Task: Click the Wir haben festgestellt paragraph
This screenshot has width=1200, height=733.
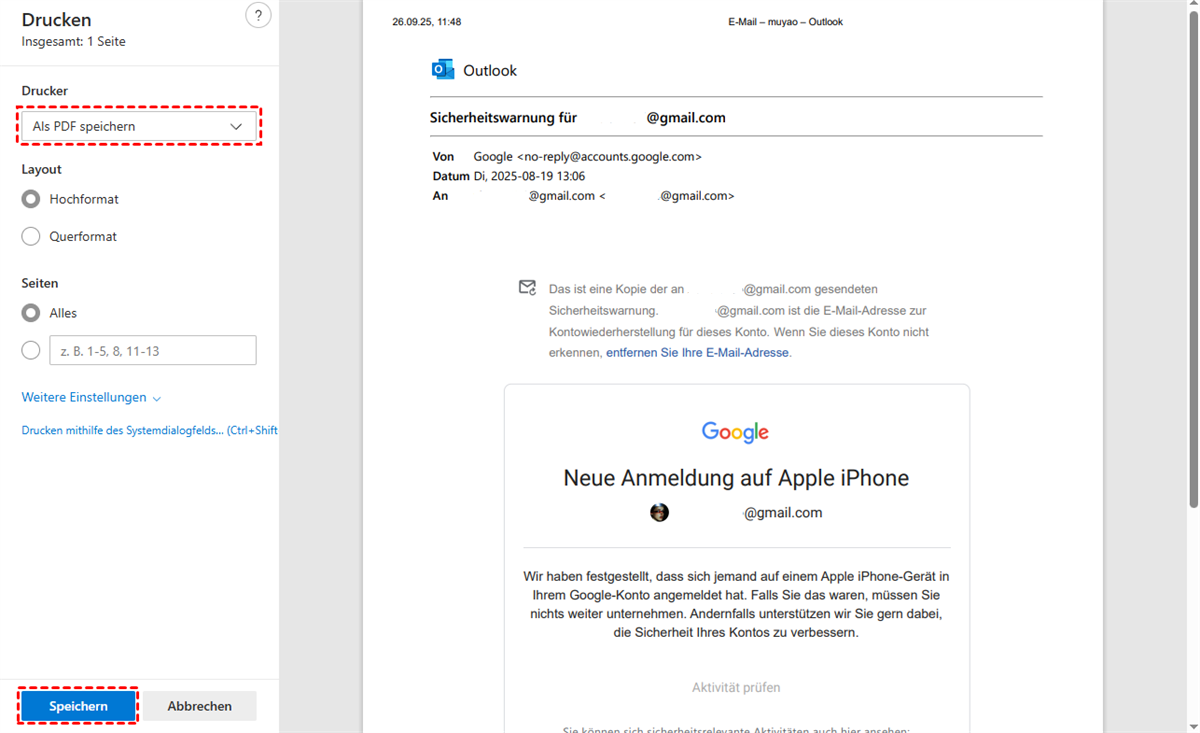Action: [736, 605]
